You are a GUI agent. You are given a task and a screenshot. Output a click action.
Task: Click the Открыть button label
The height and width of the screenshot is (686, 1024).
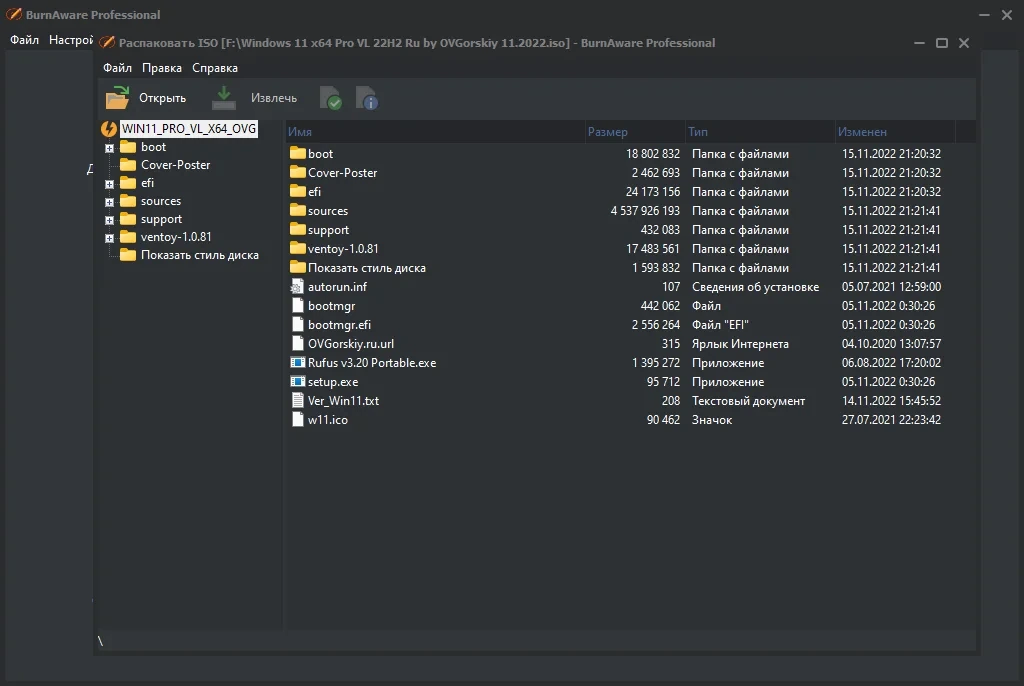(163, 98)
